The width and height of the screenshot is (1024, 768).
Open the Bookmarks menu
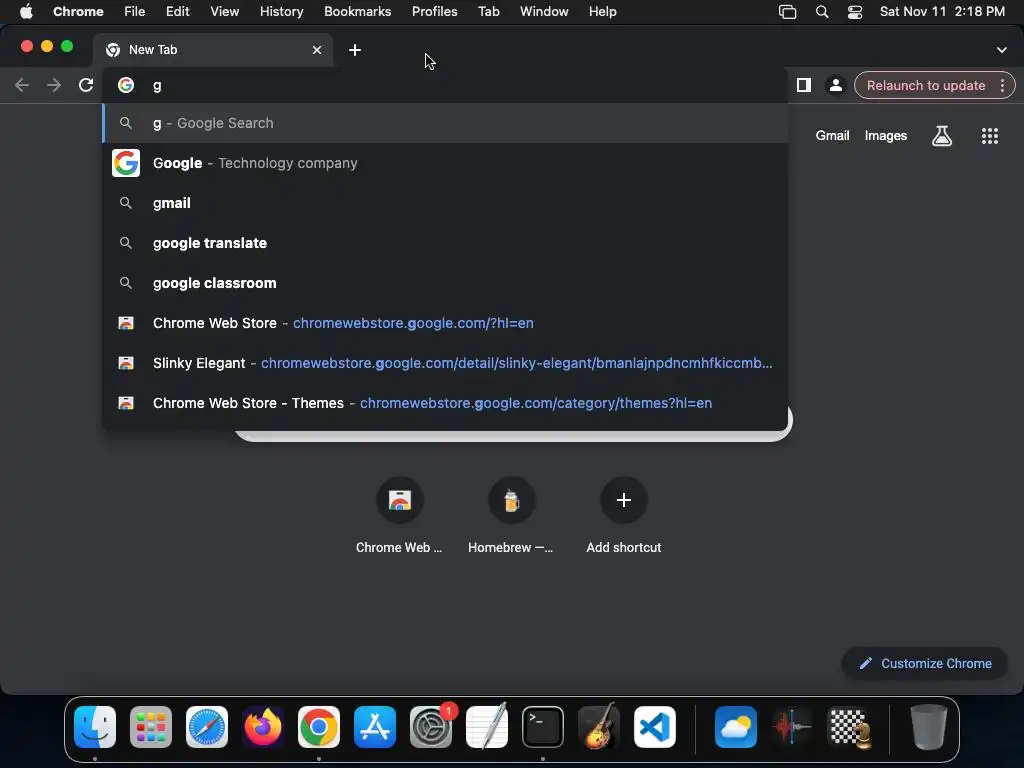[x=357, y=12]
